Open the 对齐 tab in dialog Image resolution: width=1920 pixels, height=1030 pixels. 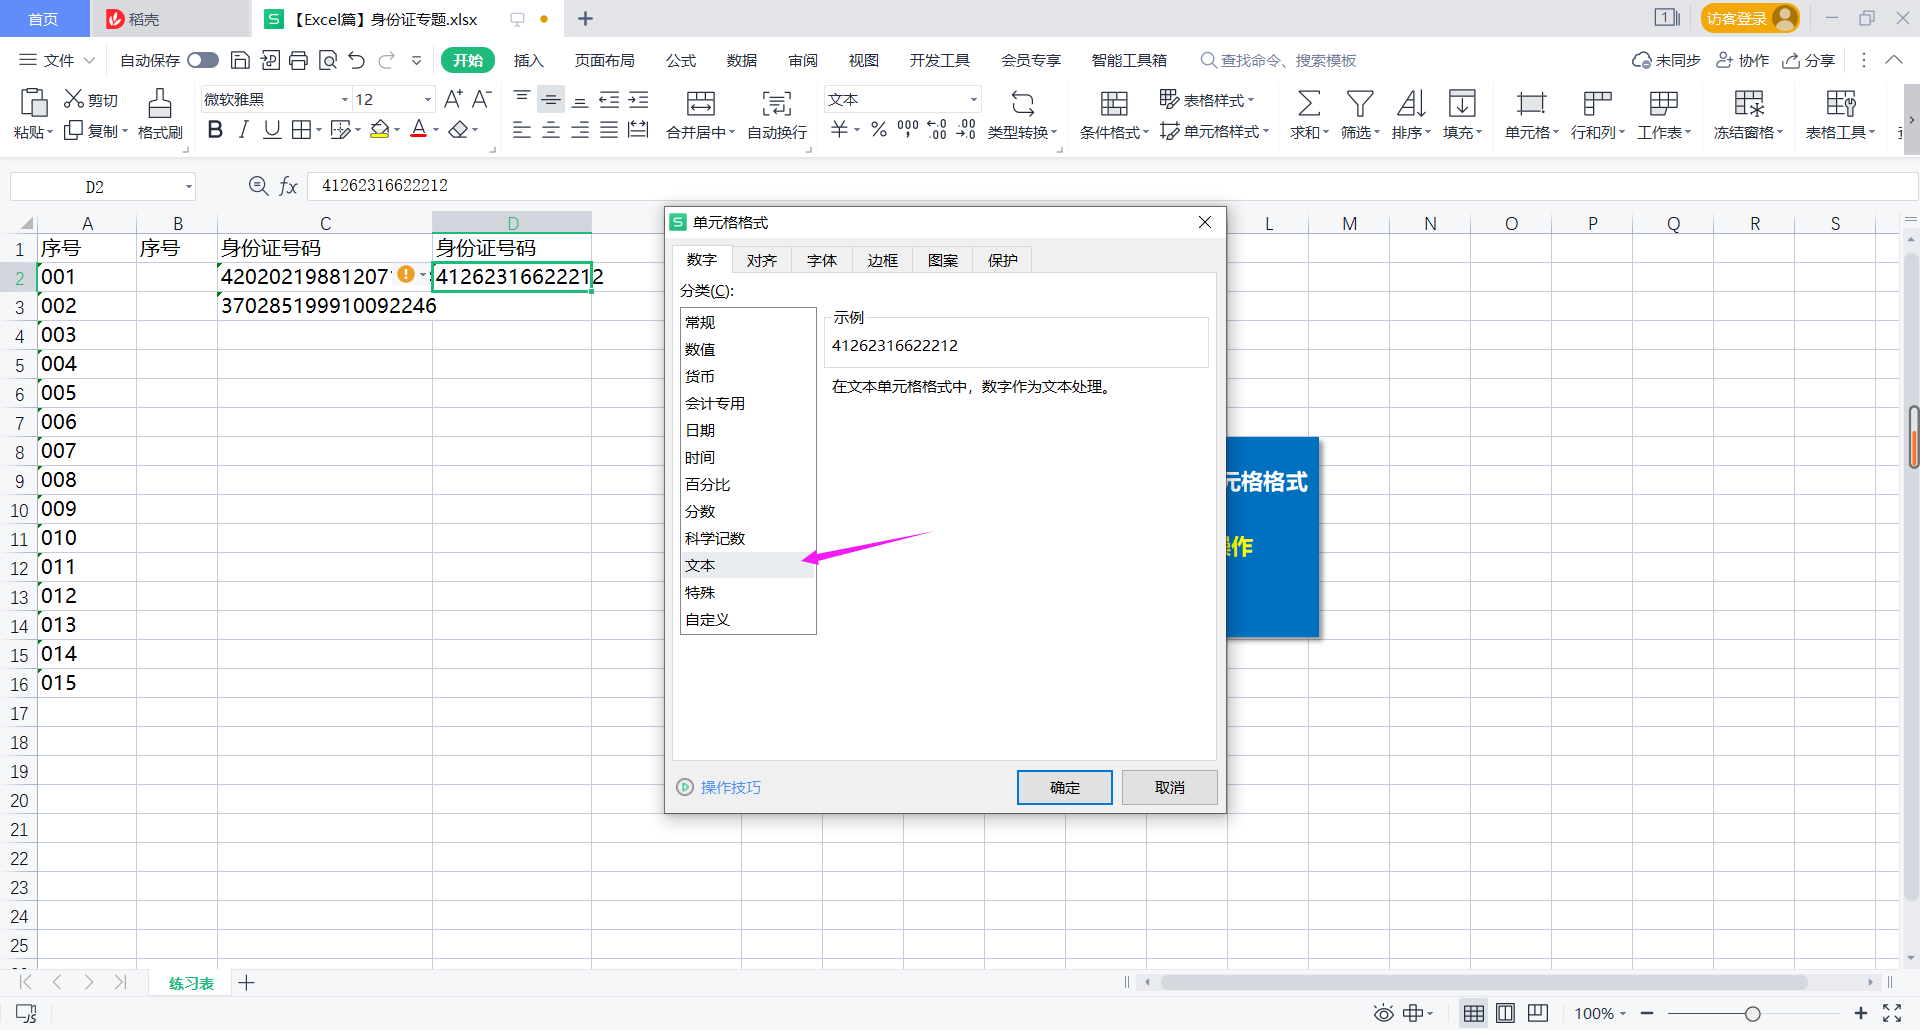point(762,260)
